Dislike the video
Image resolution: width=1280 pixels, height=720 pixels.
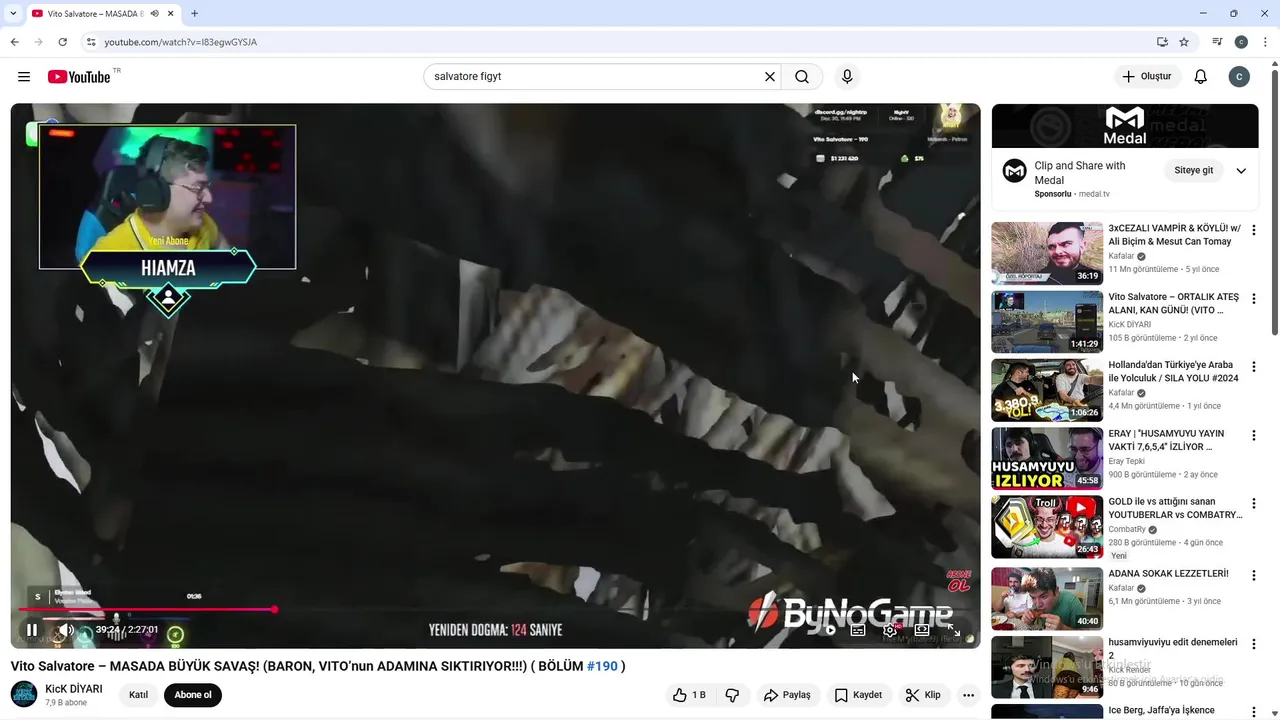coord(732,695)
